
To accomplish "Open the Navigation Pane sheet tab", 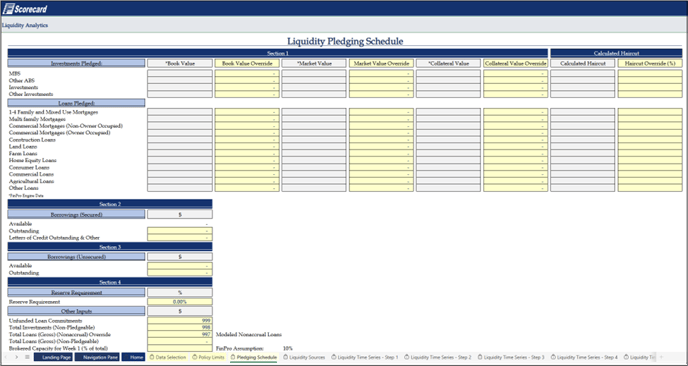I will click(x=97, y=357).
